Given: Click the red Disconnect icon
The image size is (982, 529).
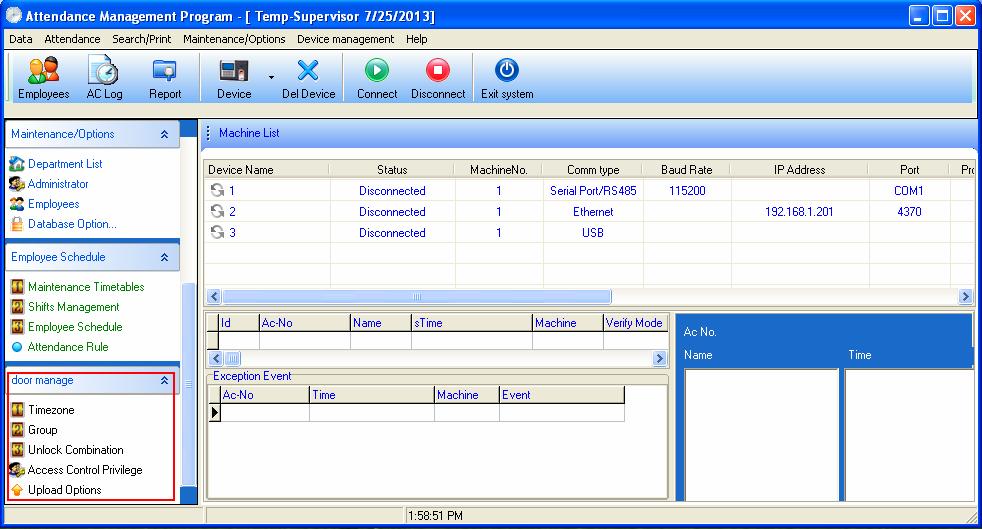Looking at the screenshot, I should click(438, 70).
